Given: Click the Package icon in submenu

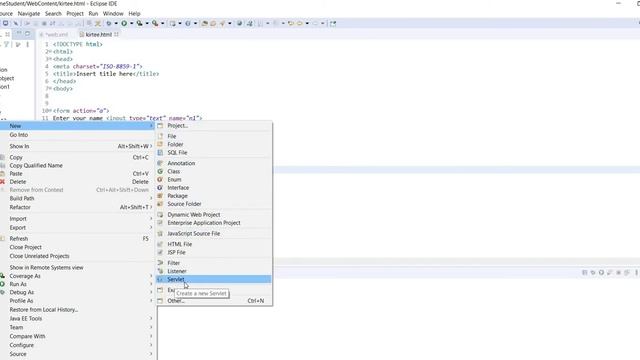Looking at the screenshot, I should 160,196.
